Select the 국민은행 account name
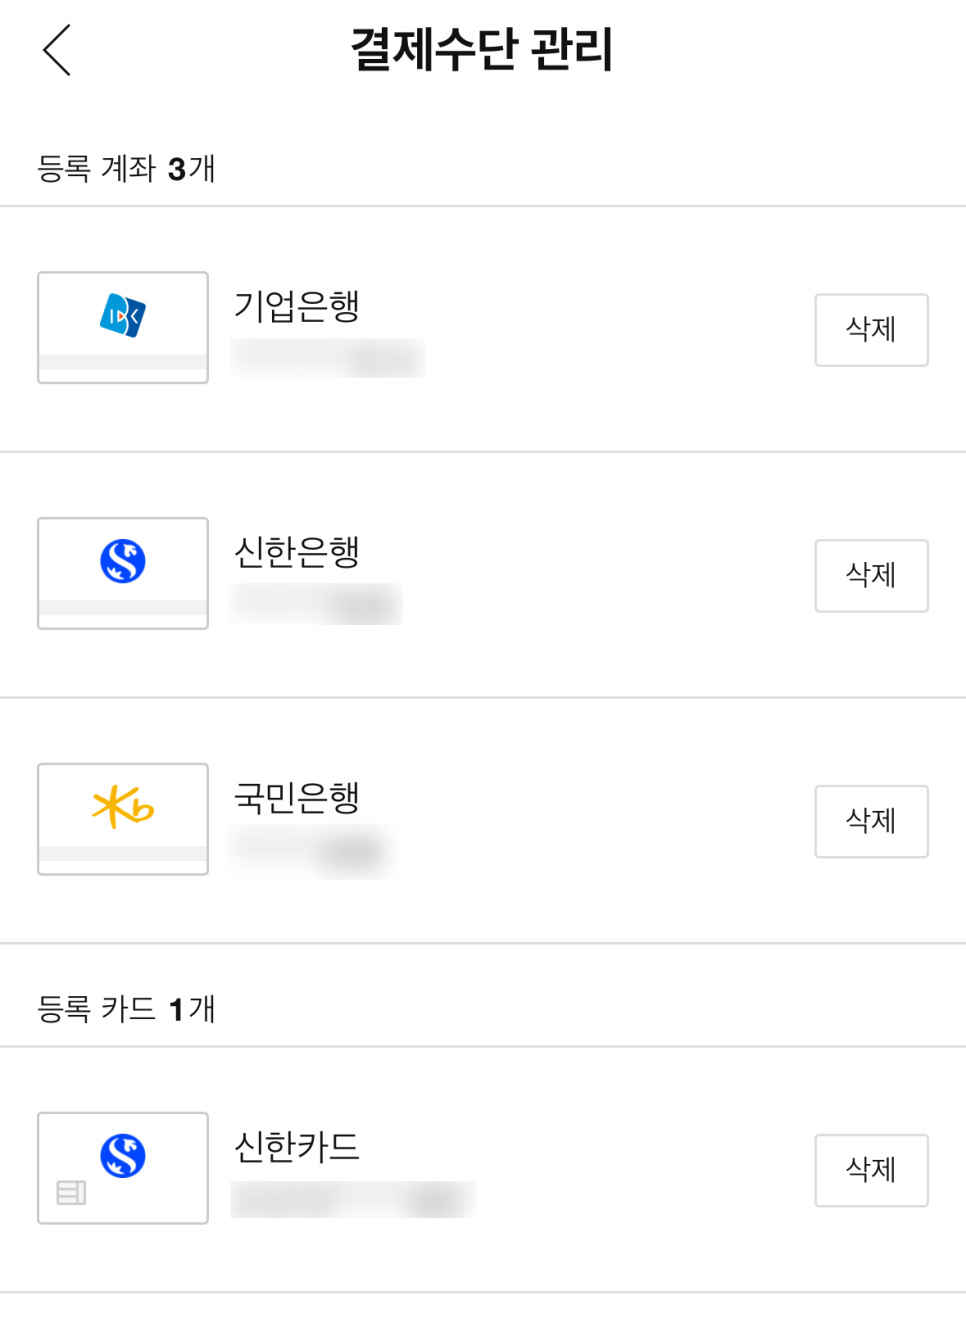The width and height of the screenshot is (966, 1323). pos(296,797)
